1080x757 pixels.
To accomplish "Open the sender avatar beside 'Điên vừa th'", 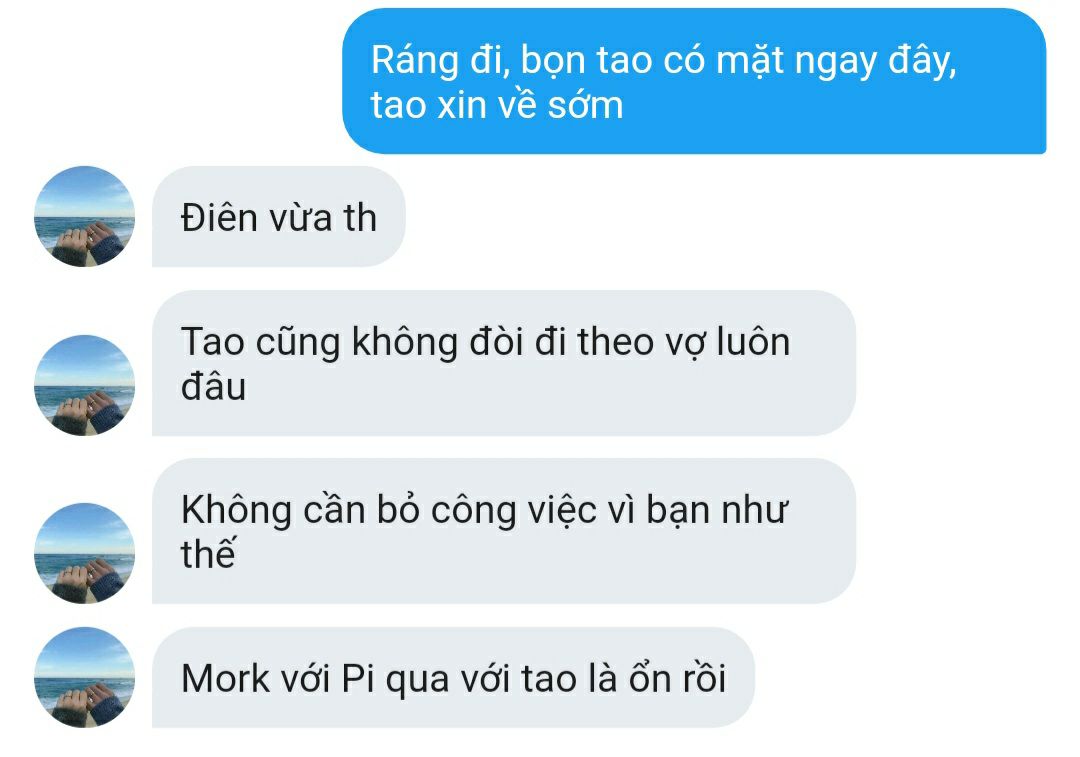I will point(85,216).
